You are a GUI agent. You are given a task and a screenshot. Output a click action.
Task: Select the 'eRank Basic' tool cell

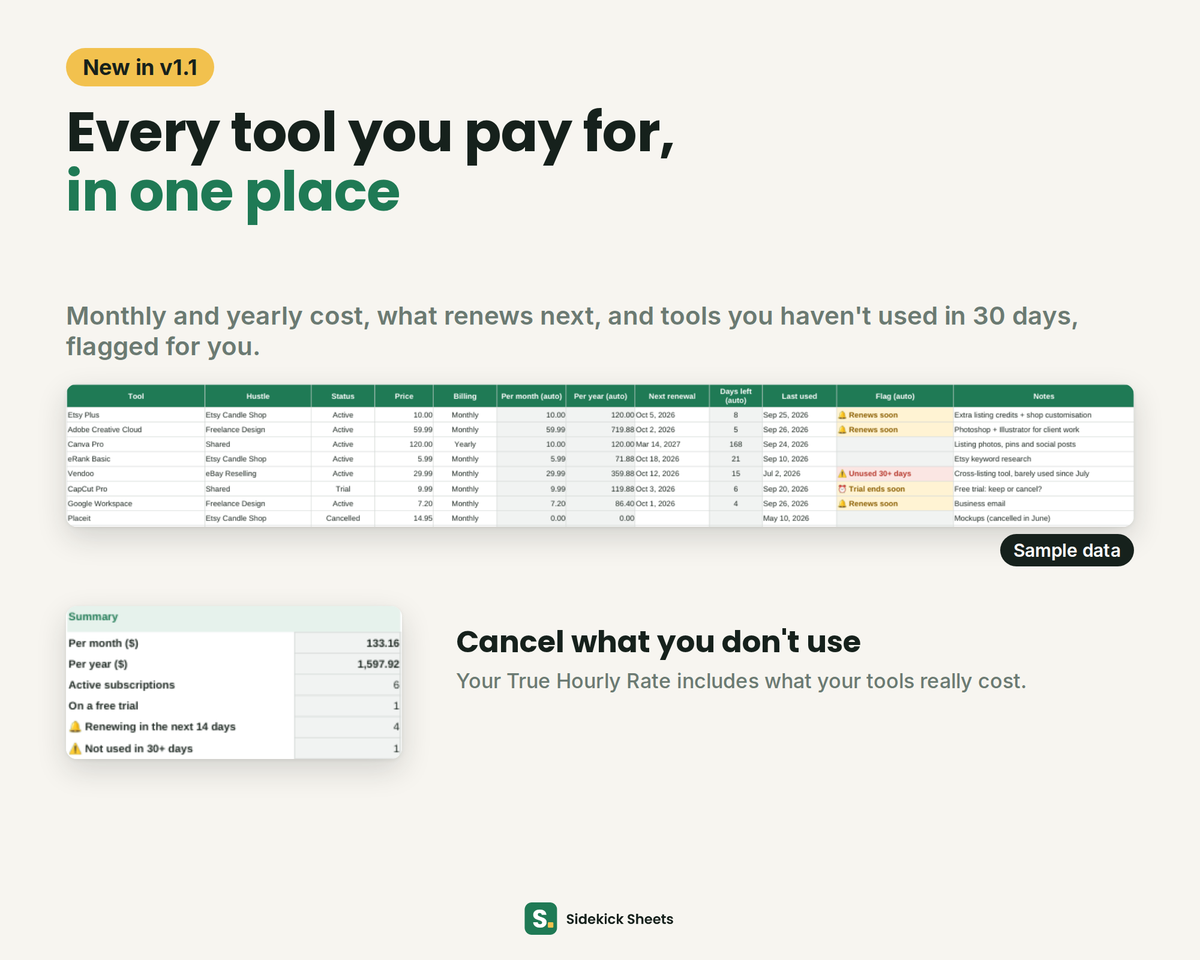[x=136, y=459]
